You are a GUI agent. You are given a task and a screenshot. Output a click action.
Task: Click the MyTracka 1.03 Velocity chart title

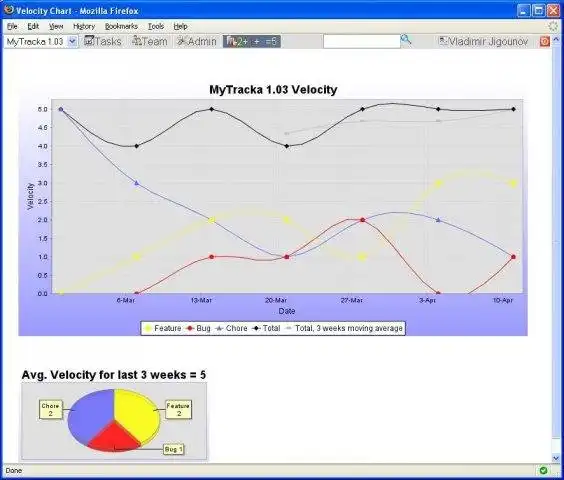click(273, 90)
